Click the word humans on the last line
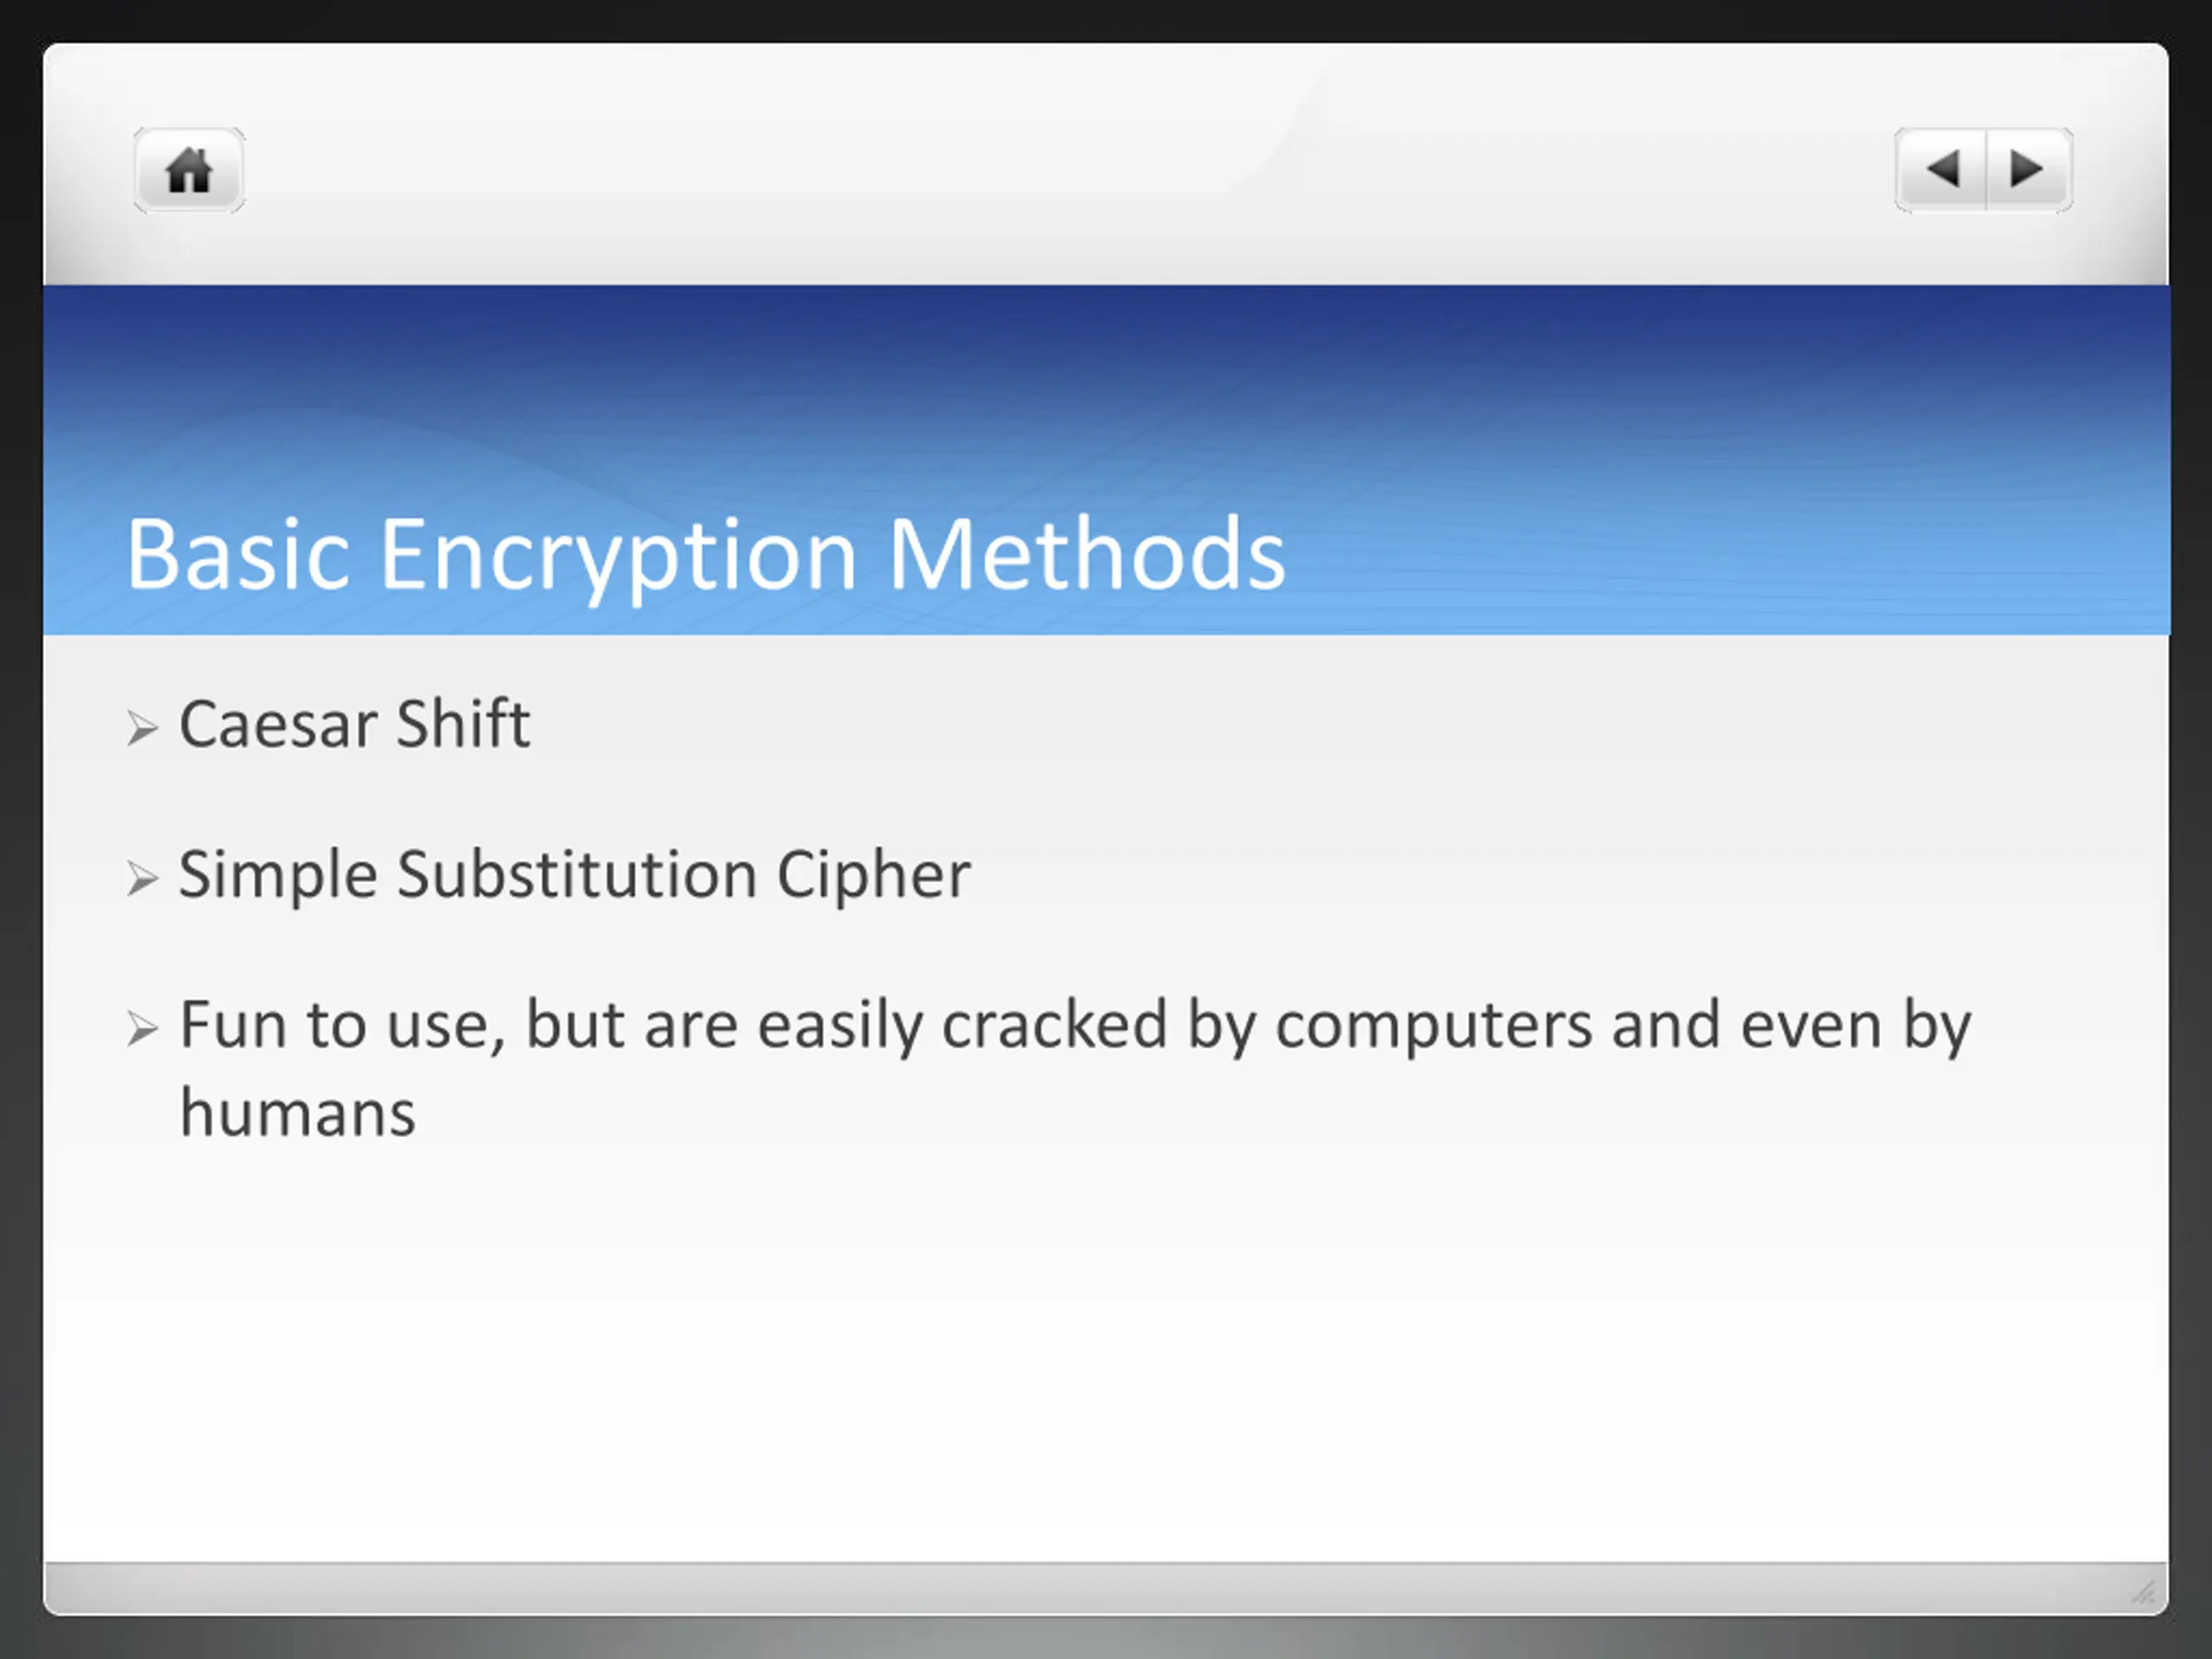Screen dimensions: 2212x1659 [x=297, y=1113]
